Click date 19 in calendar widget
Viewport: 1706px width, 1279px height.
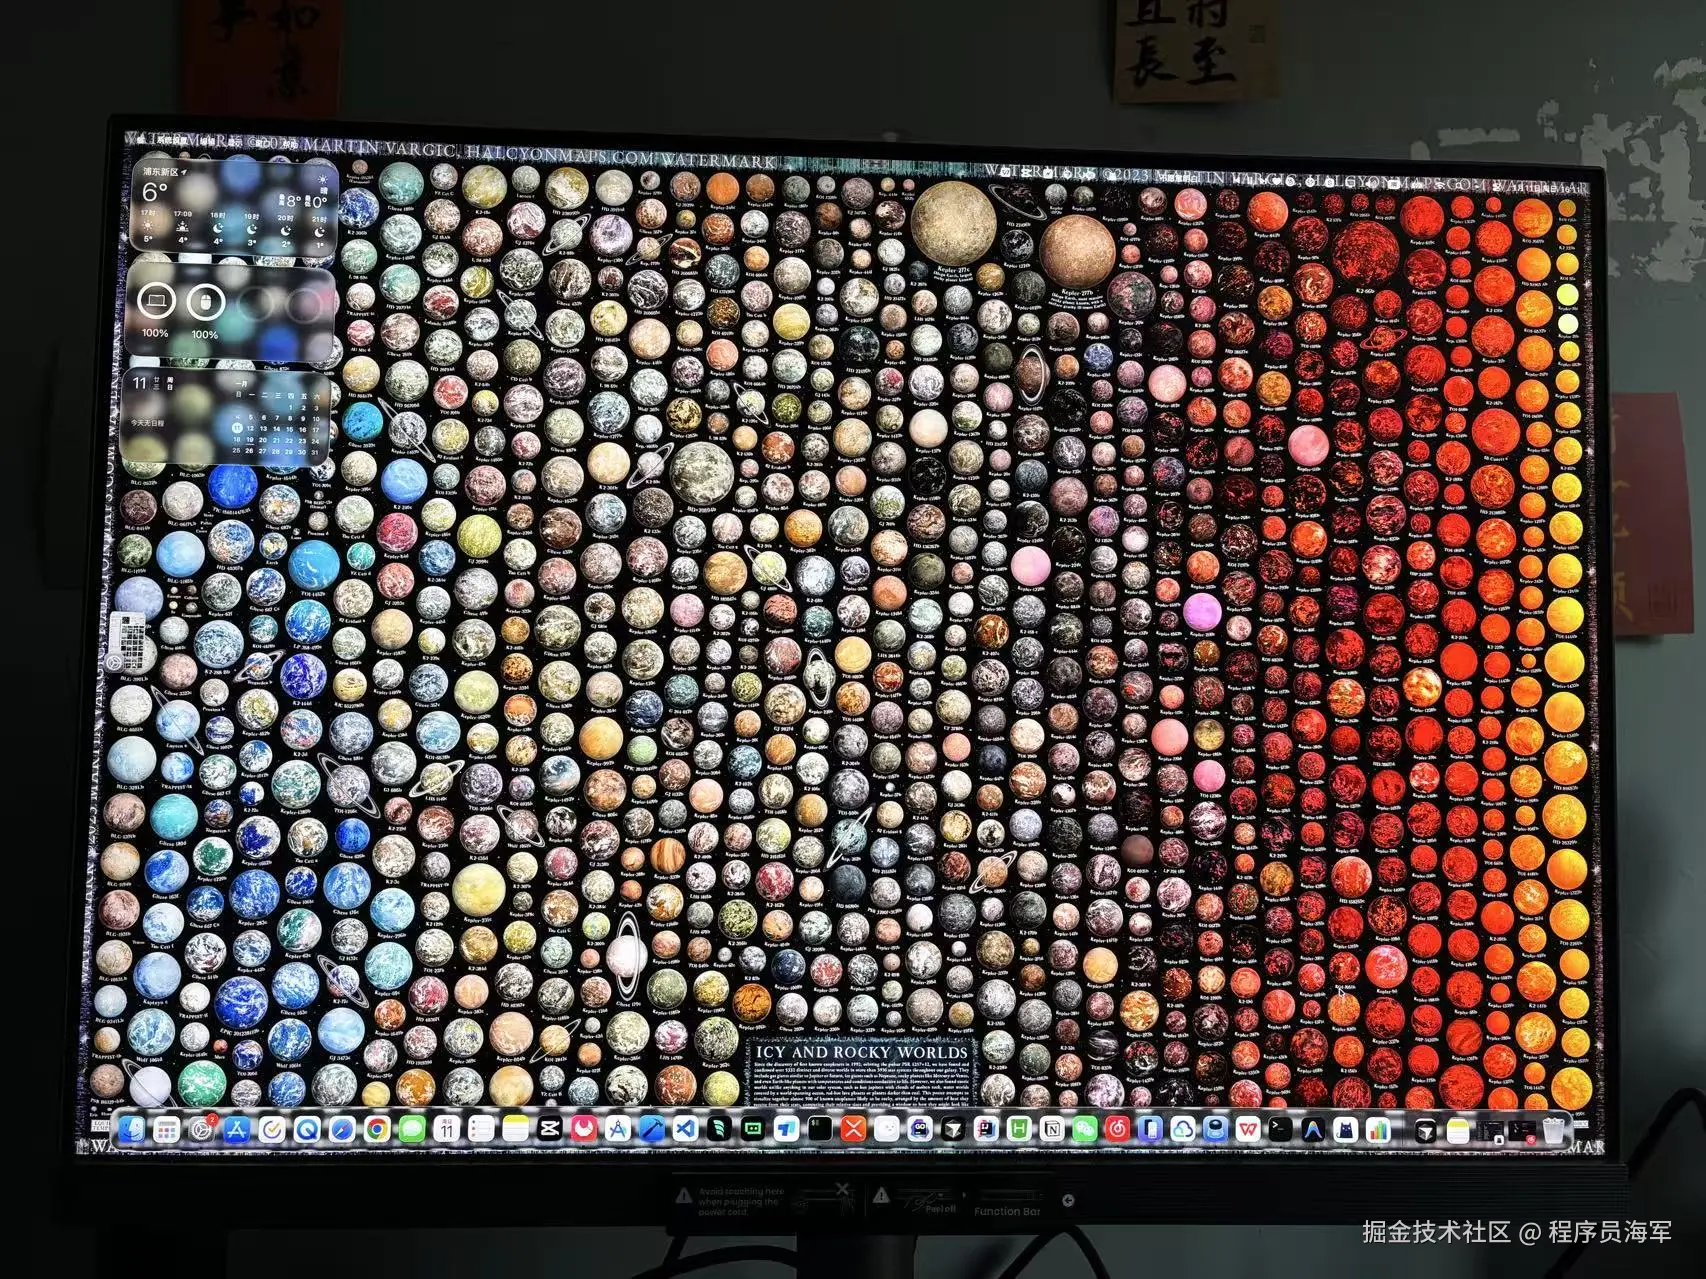click(x=250, y=440)
